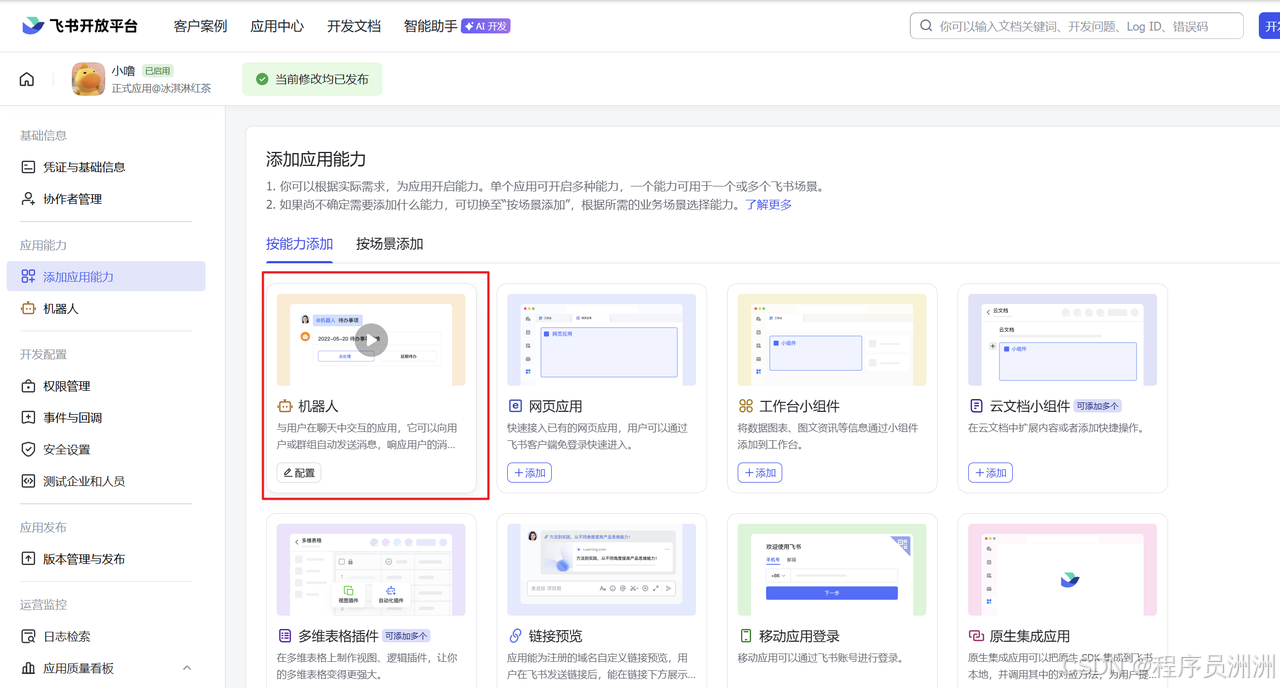Click the 原生集成应用 card title icon
1280x688 pixels.
point(976,636)
